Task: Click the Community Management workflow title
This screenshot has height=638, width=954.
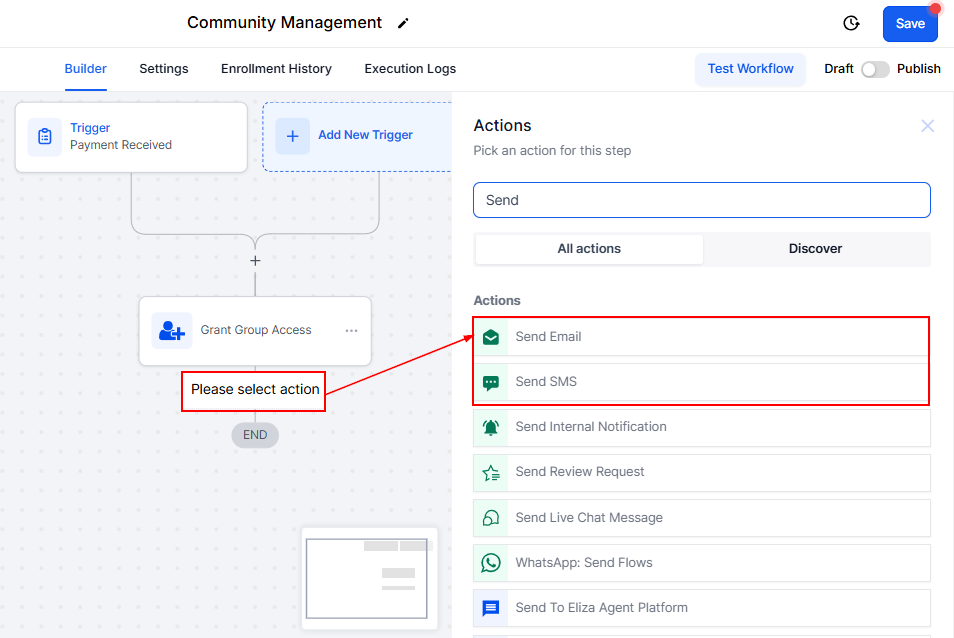Action: pyautogui.click(x=284, y=23)
